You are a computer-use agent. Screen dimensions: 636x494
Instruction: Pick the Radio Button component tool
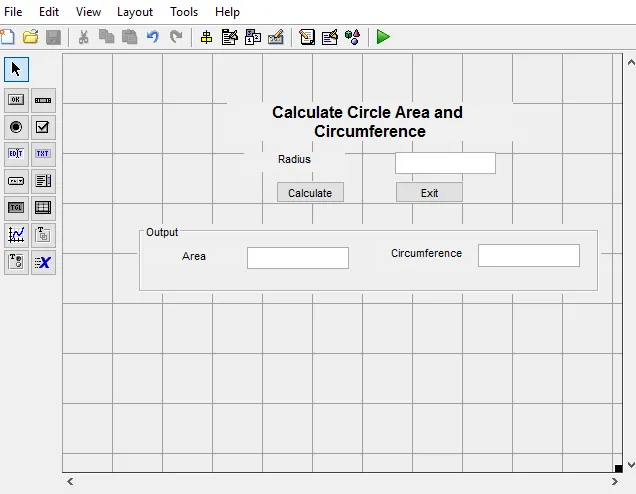coord(16,127)
